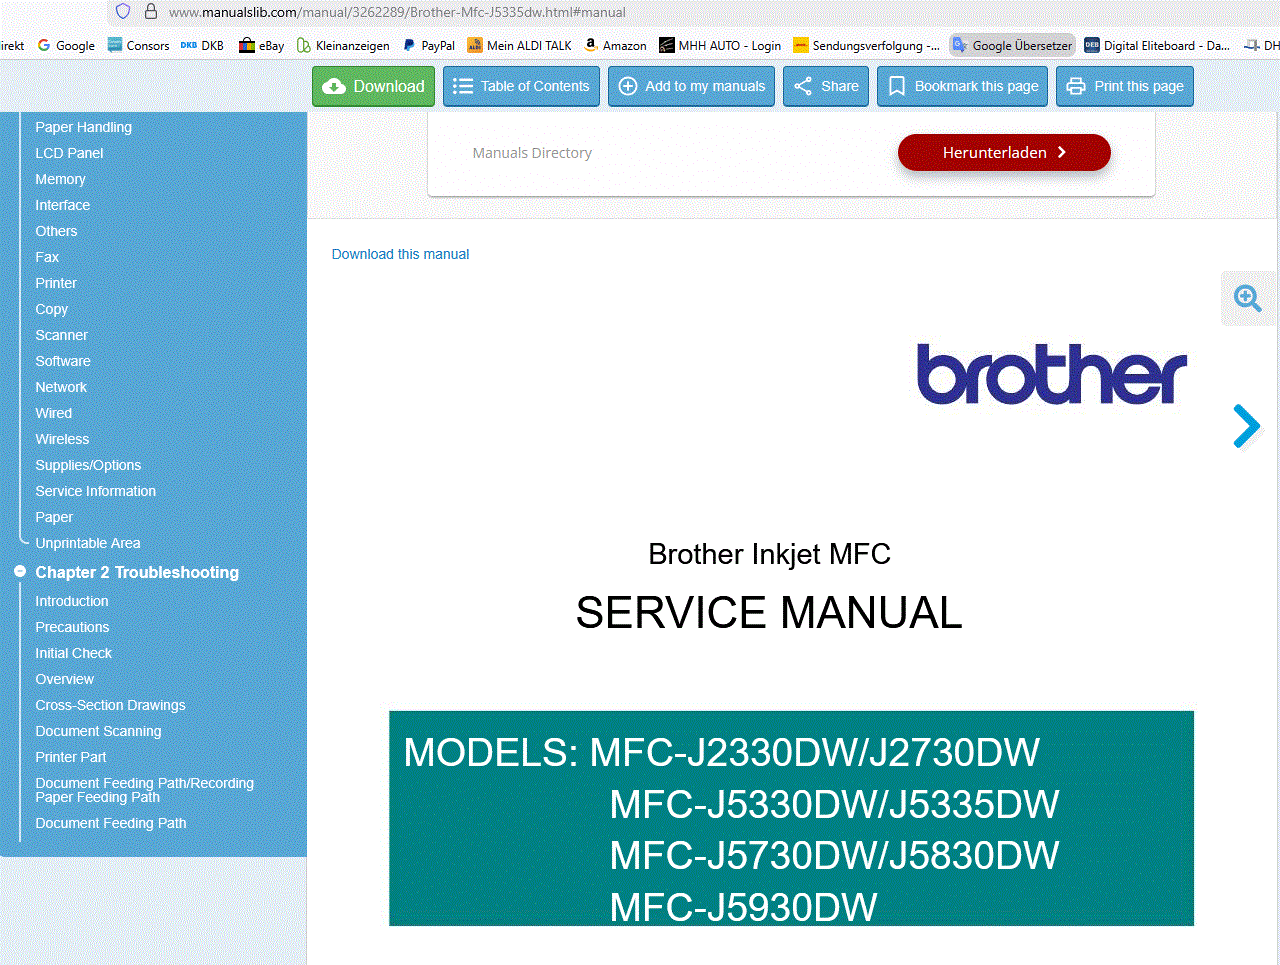Bookmark this page

[x=962, y=86]
